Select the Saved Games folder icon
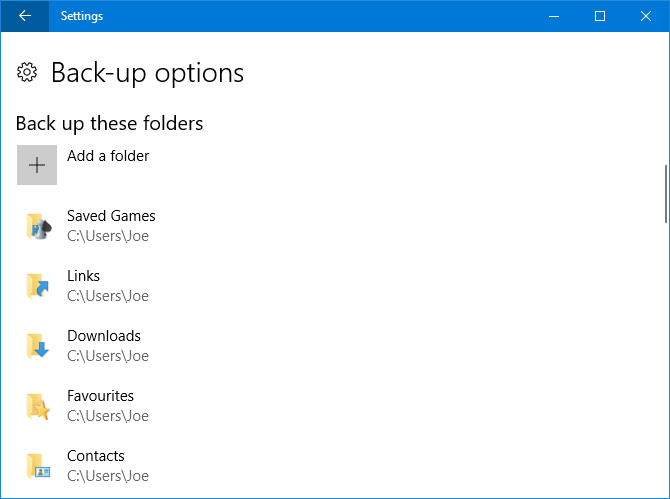The image size is (670, 499). [x=37, y=226]
